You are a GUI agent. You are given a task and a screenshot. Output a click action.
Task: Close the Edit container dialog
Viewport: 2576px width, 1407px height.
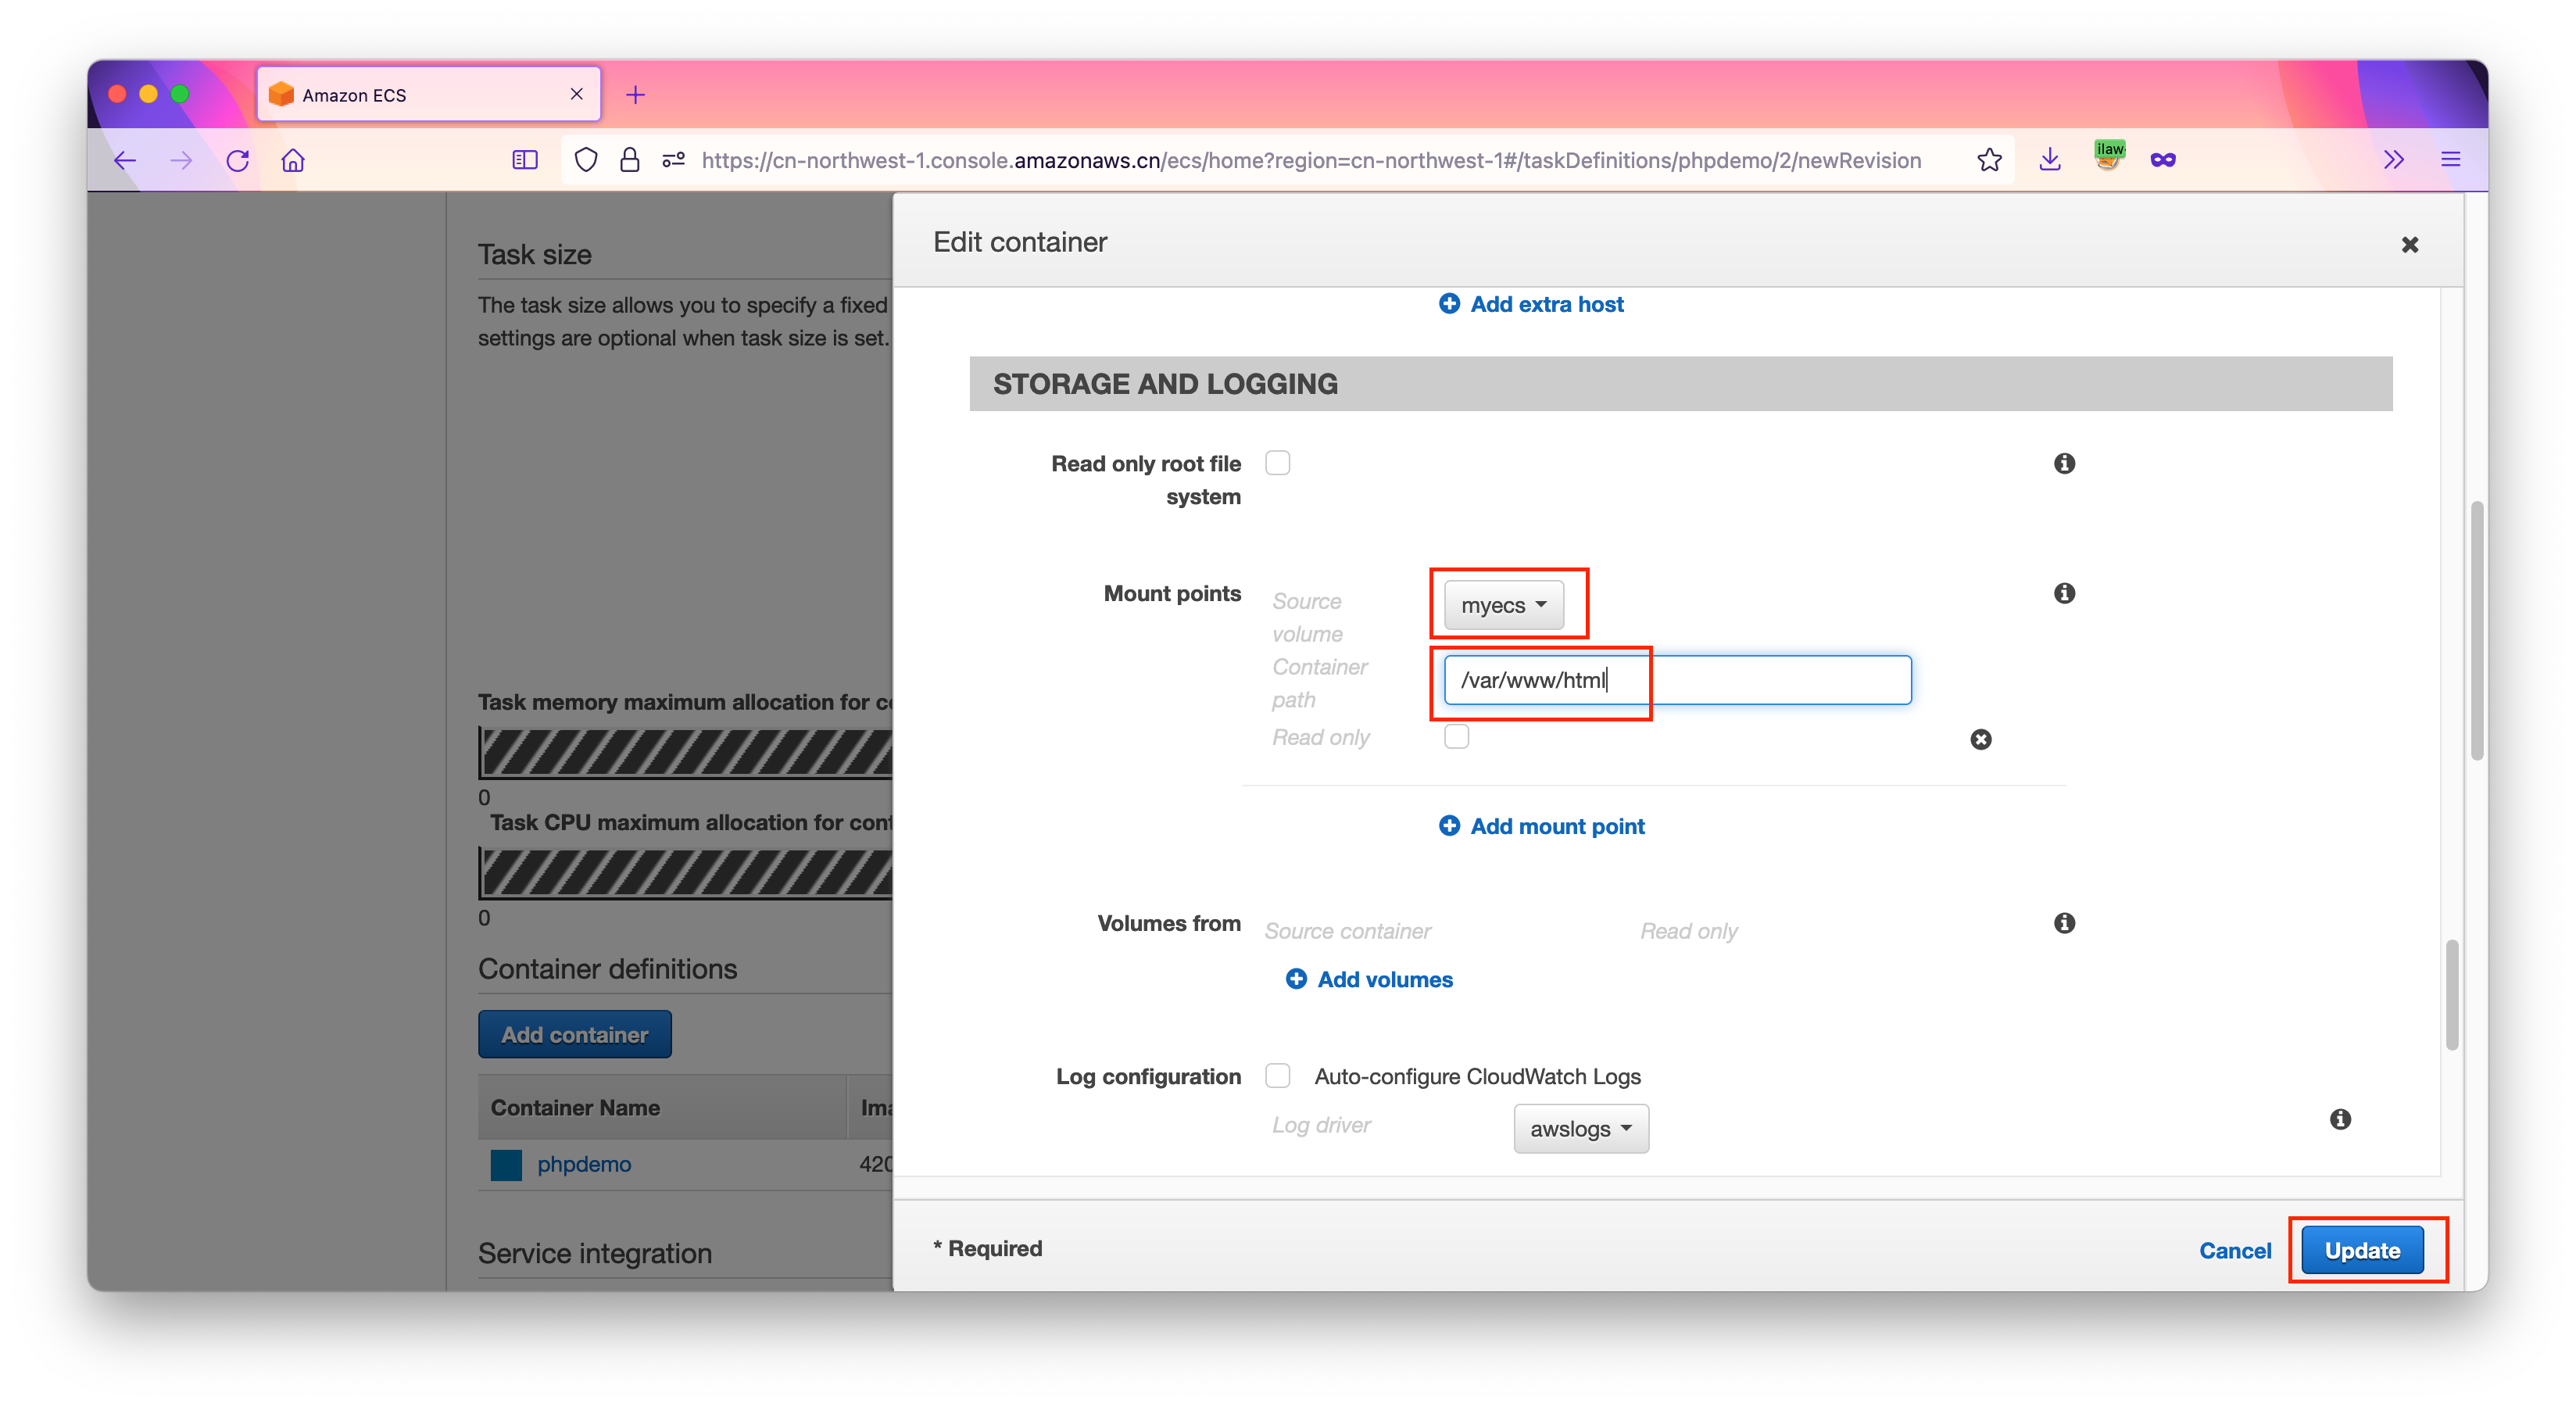[x=2410, y=245]
